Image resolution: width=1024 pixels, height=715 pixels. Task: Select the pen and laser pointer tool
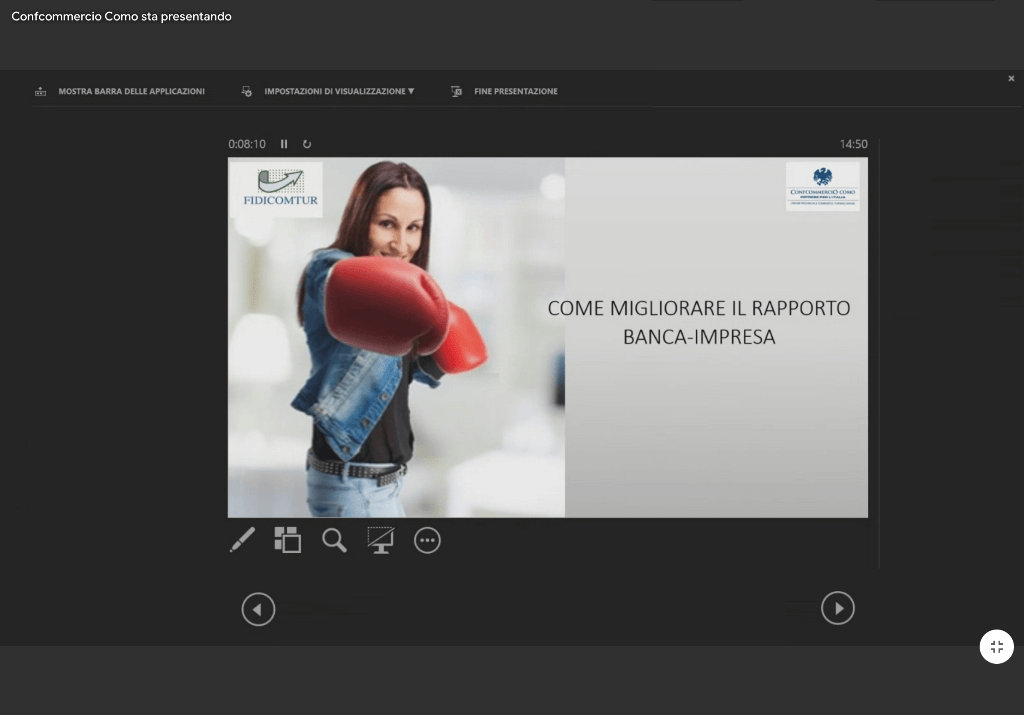pos(242,540)
